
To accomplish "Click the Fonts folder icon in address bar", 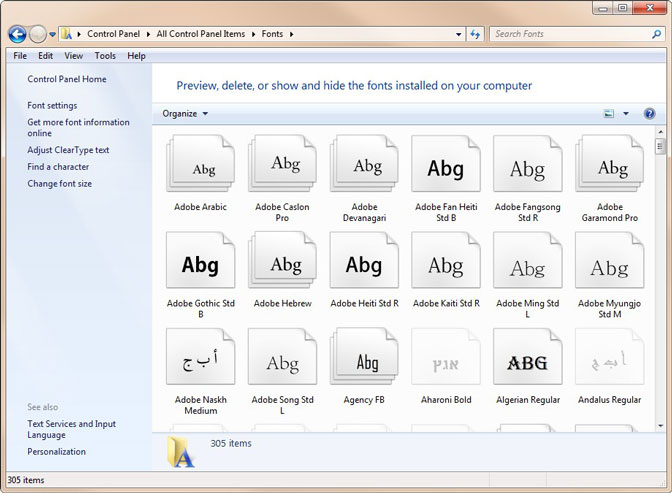I will click(66, 34).
